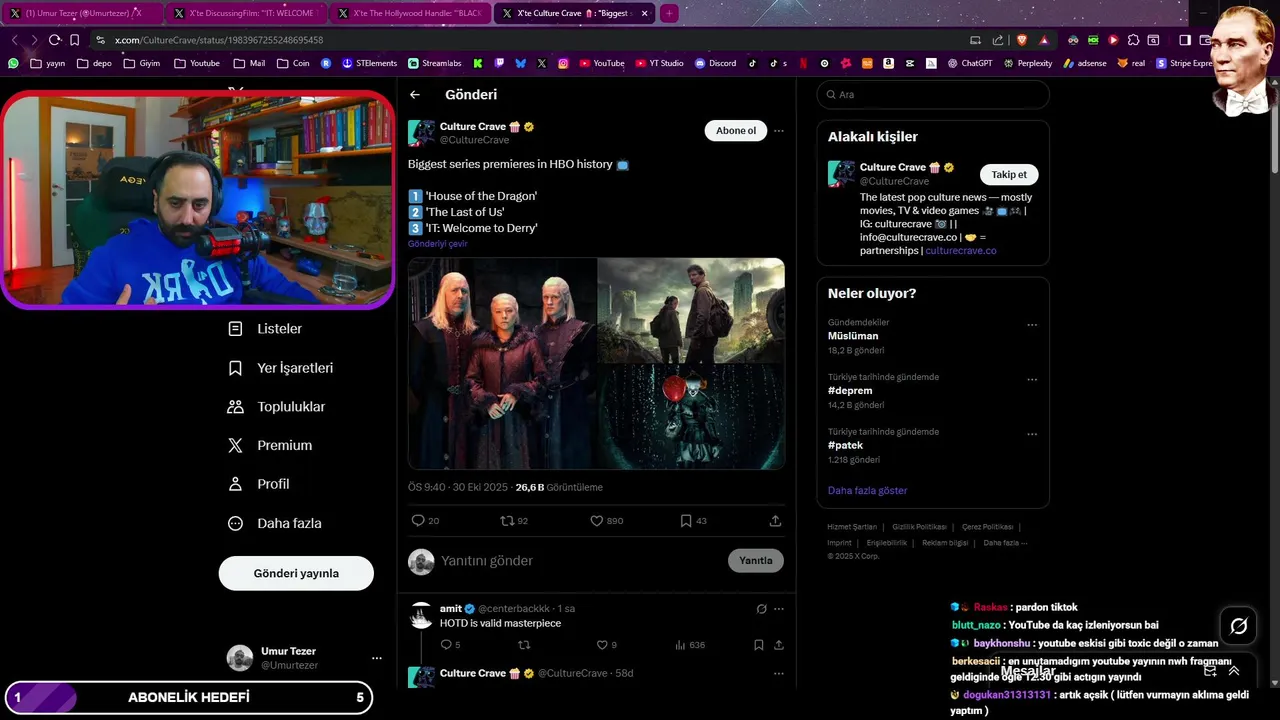
Task: Click the Gönderi yayınla button
Action: point(296,573)
